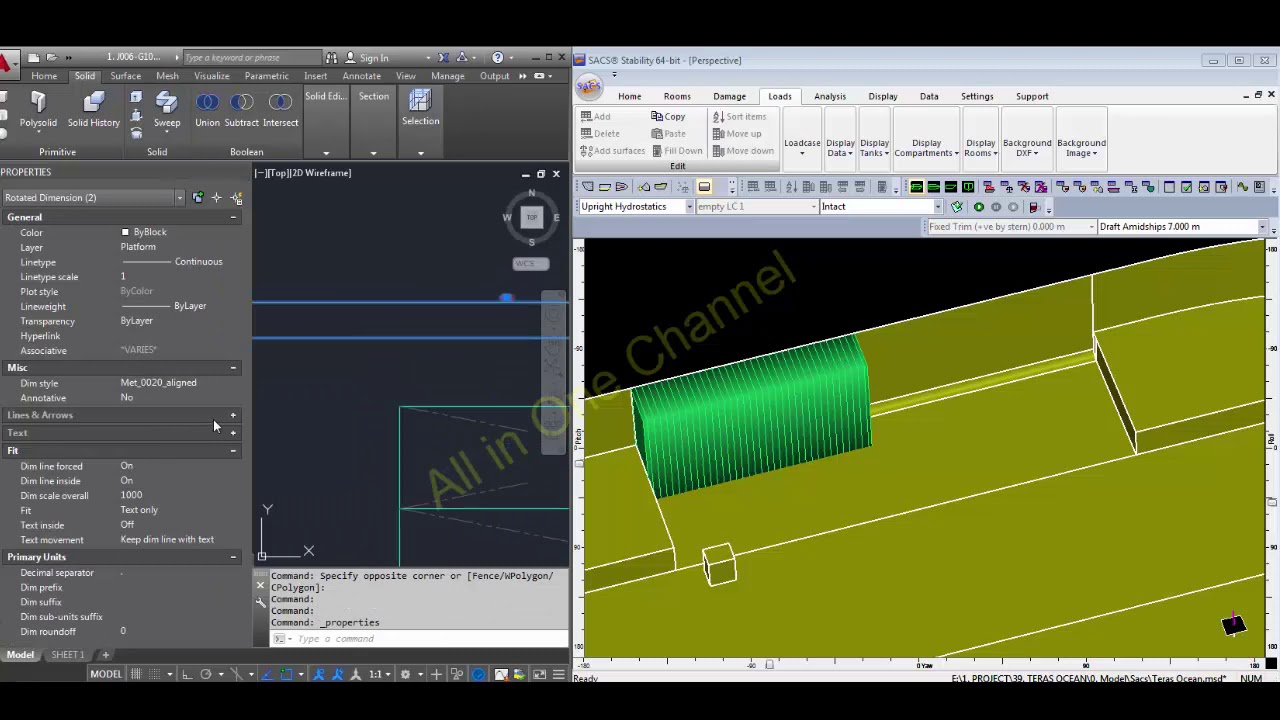Click the workspace switching gear icon
The image size is (1280, 720).
(x=405, y=674)
